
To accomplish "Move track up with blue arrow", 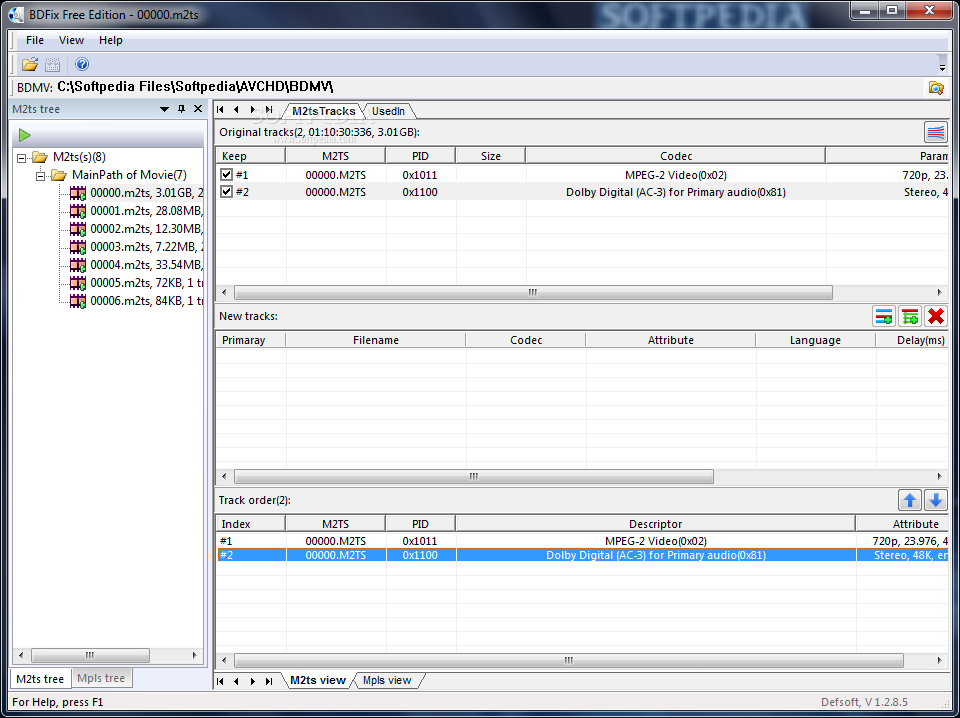I will click(x=910, y=500).
